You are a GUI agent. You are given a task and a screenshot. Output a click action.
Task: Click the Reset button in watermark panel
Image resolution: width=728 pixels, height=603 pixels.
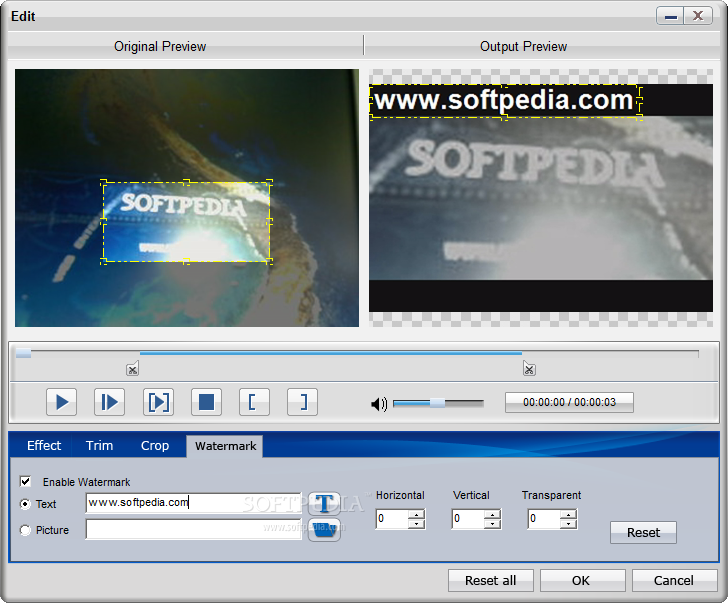click(643, 532)
